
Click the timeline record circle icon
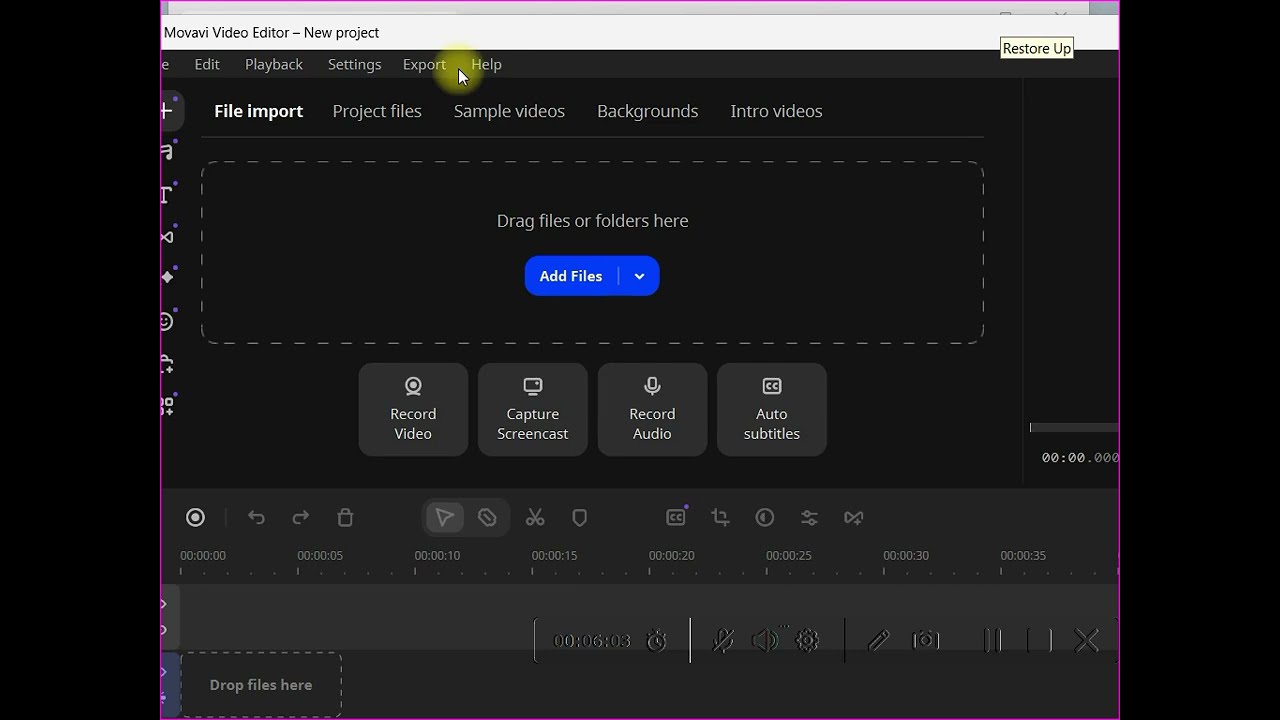[196, 517]
